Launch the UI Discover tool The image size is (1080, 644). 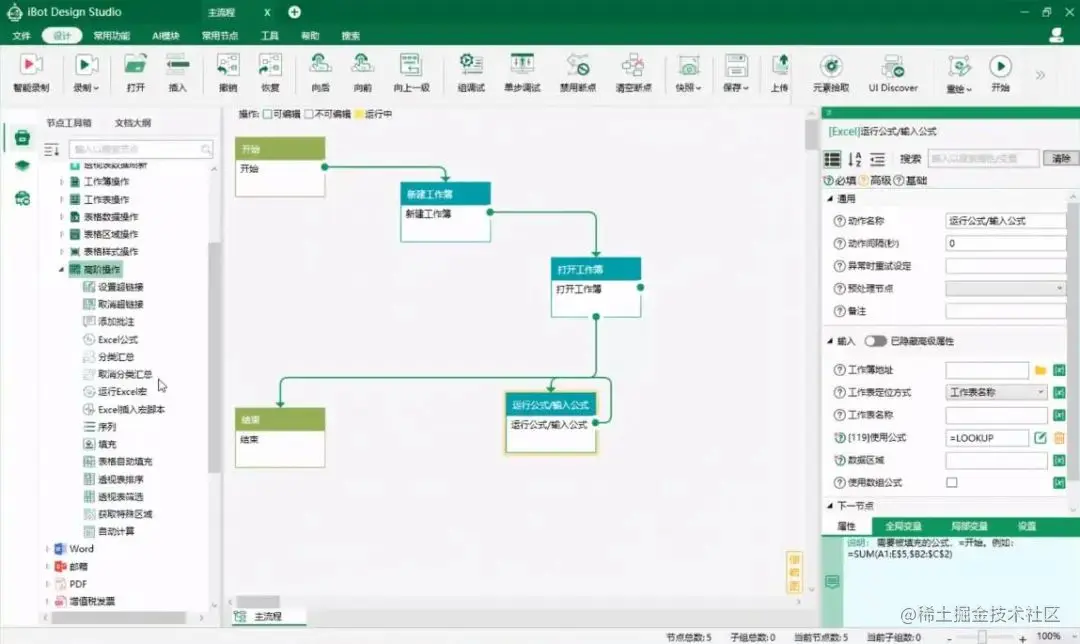click(x=893, y=72)
